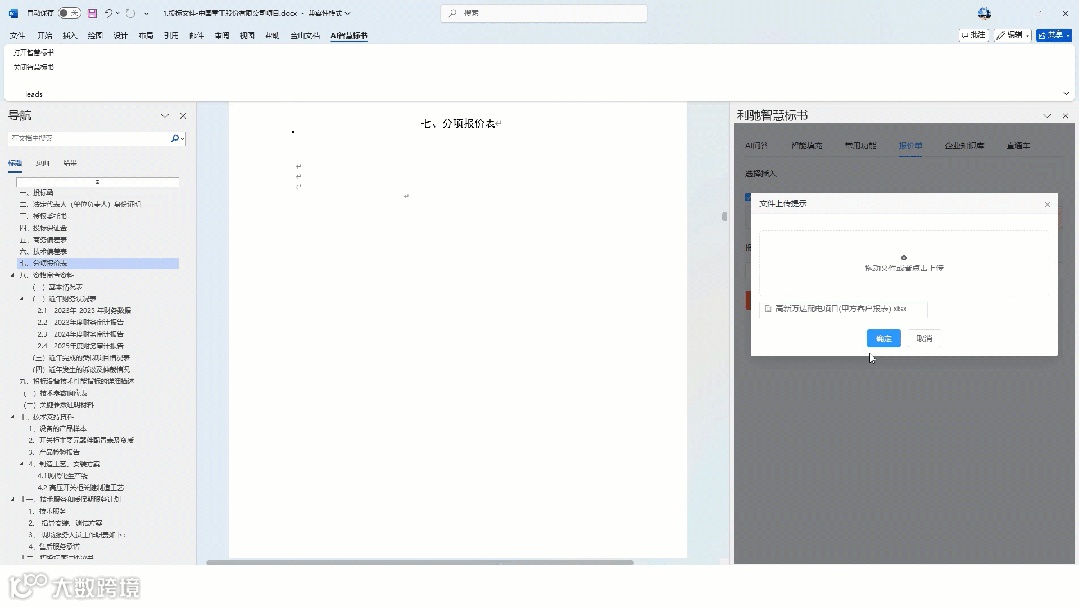Click the Redo icon in title bar
The image size is (1079, 607).
click(130, 13)
